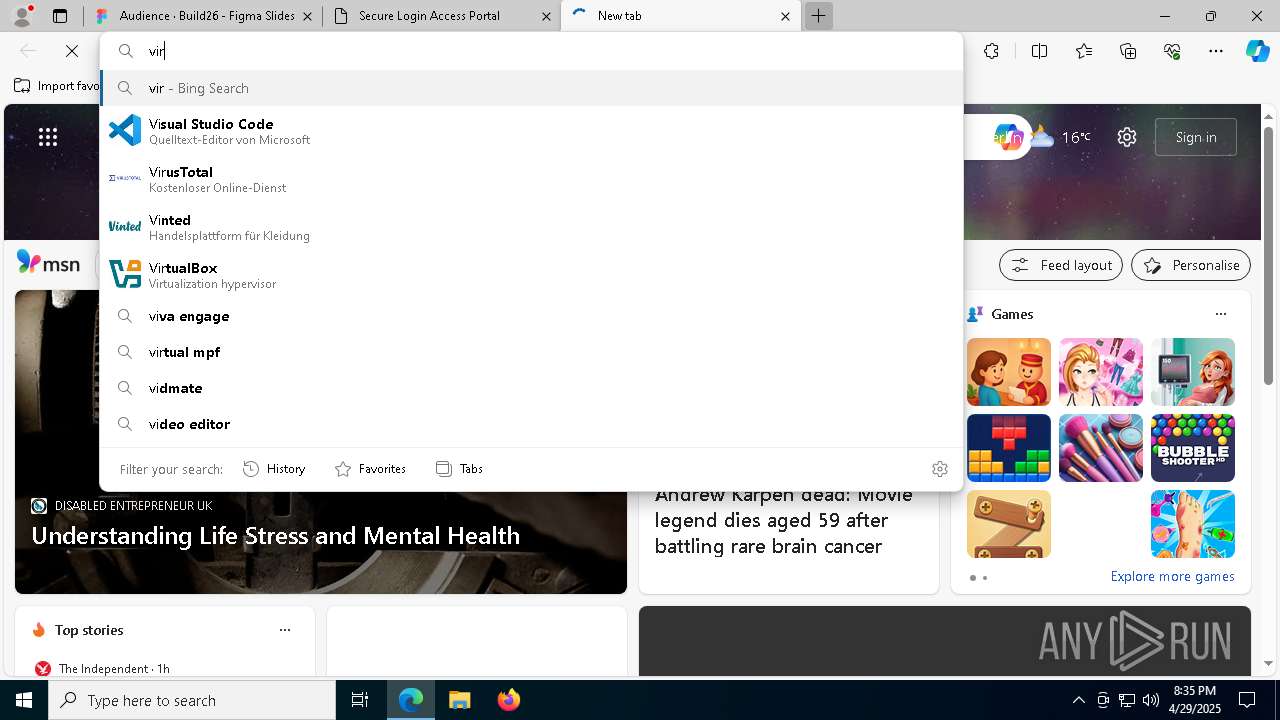Viewport: 1280px width, 720px height.
Task: Select 'vir - Bing Search' suggestion
Action: pos(531,88)
